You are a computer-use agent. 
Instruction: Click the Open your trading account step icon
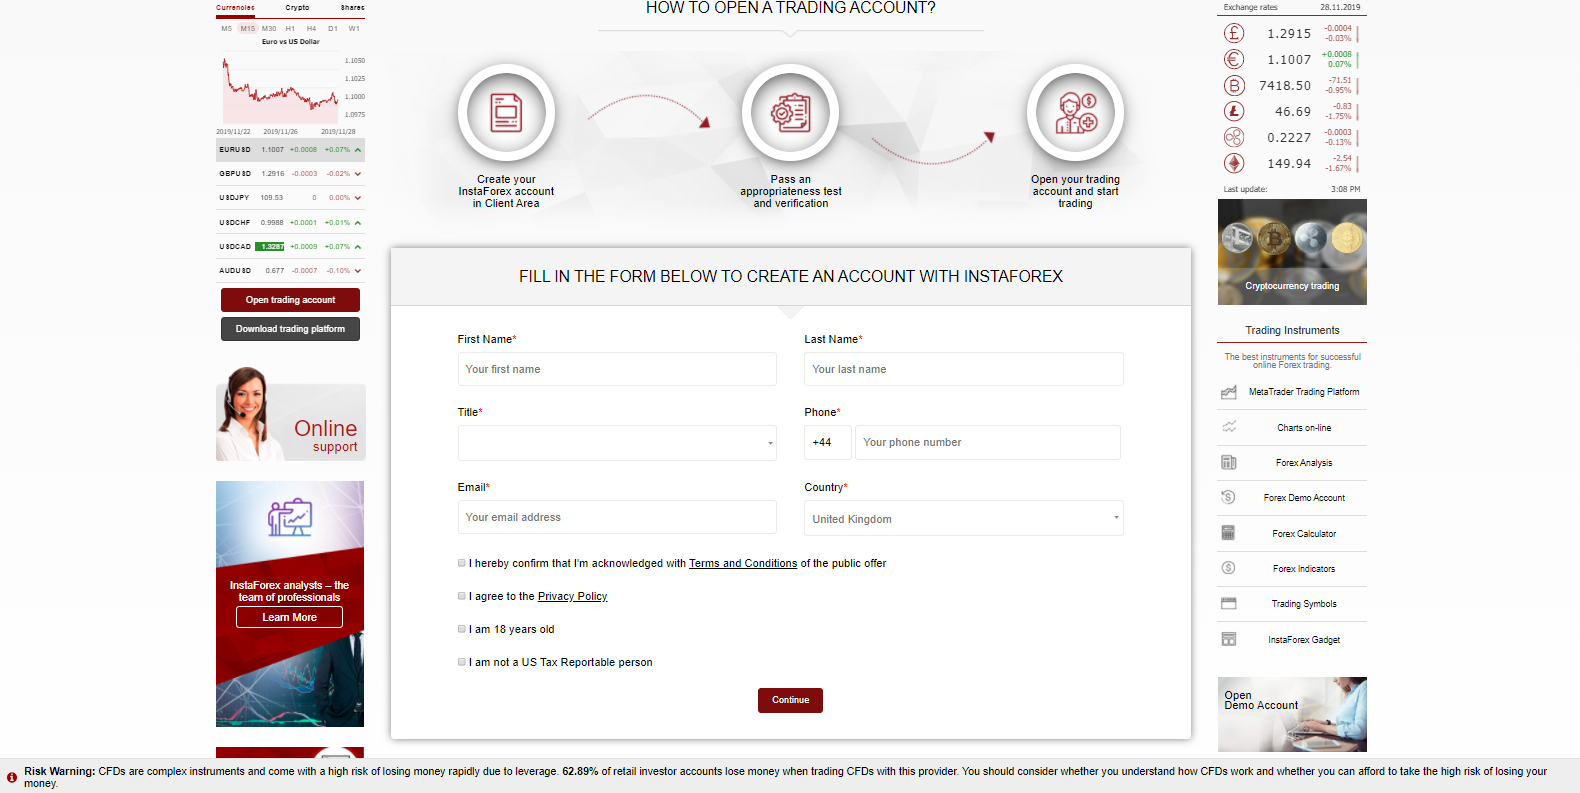[x=1076, y=113]
